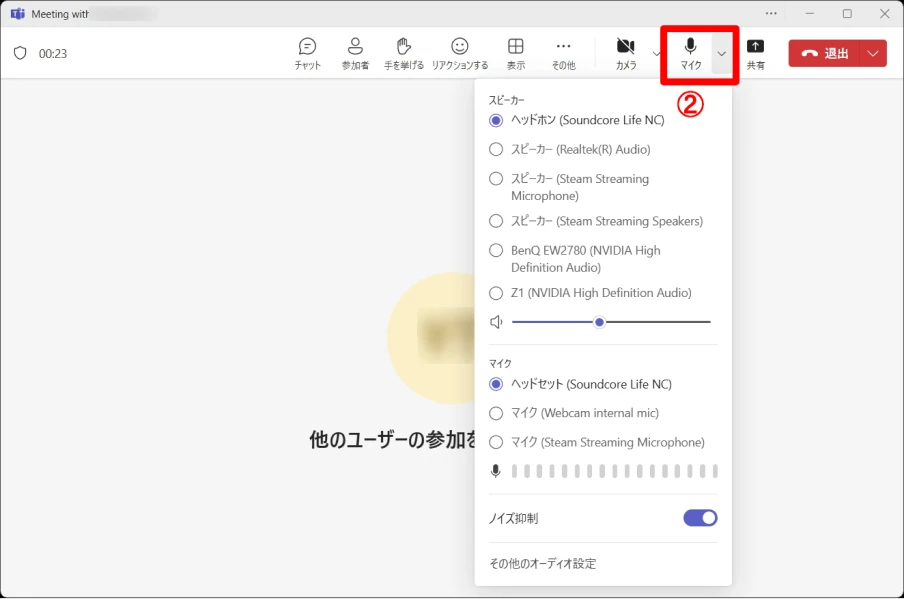Expand the 退出 leave options arrow
Viewport: 904px width, 599px height.
[x=873, y=54]
